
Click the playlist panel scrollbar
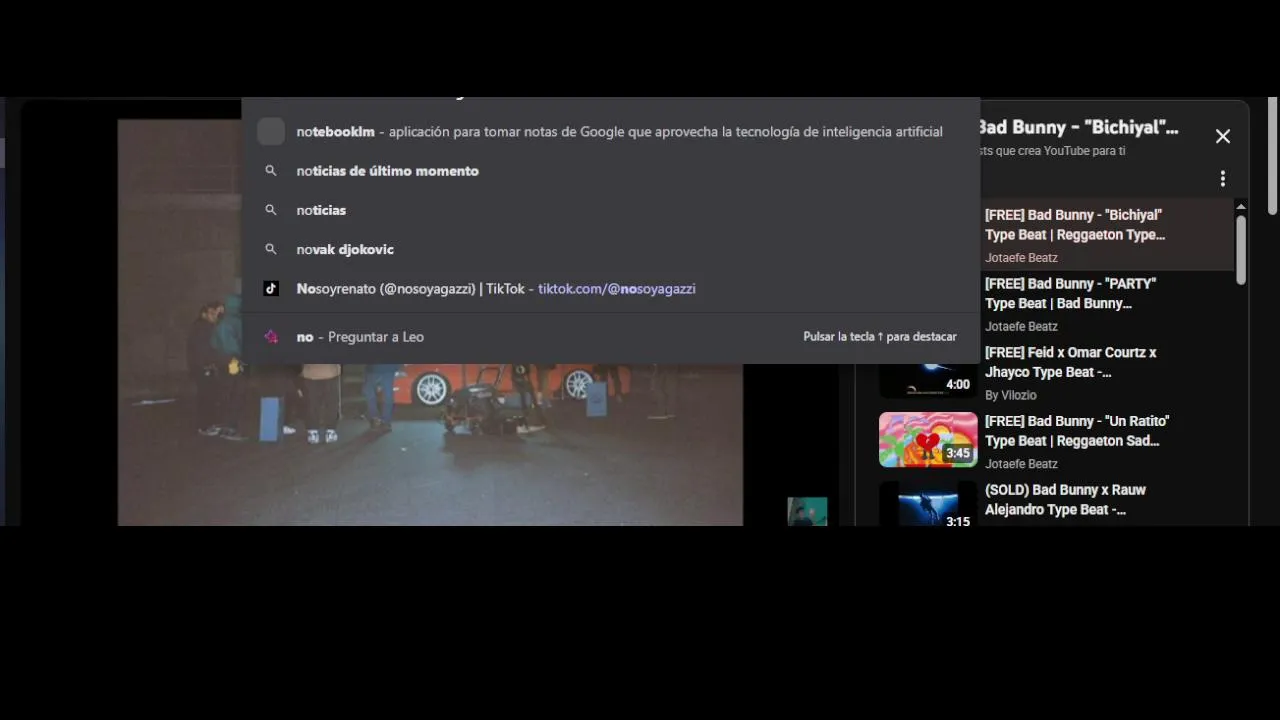pyautogui.click(x=1241, y=250)
